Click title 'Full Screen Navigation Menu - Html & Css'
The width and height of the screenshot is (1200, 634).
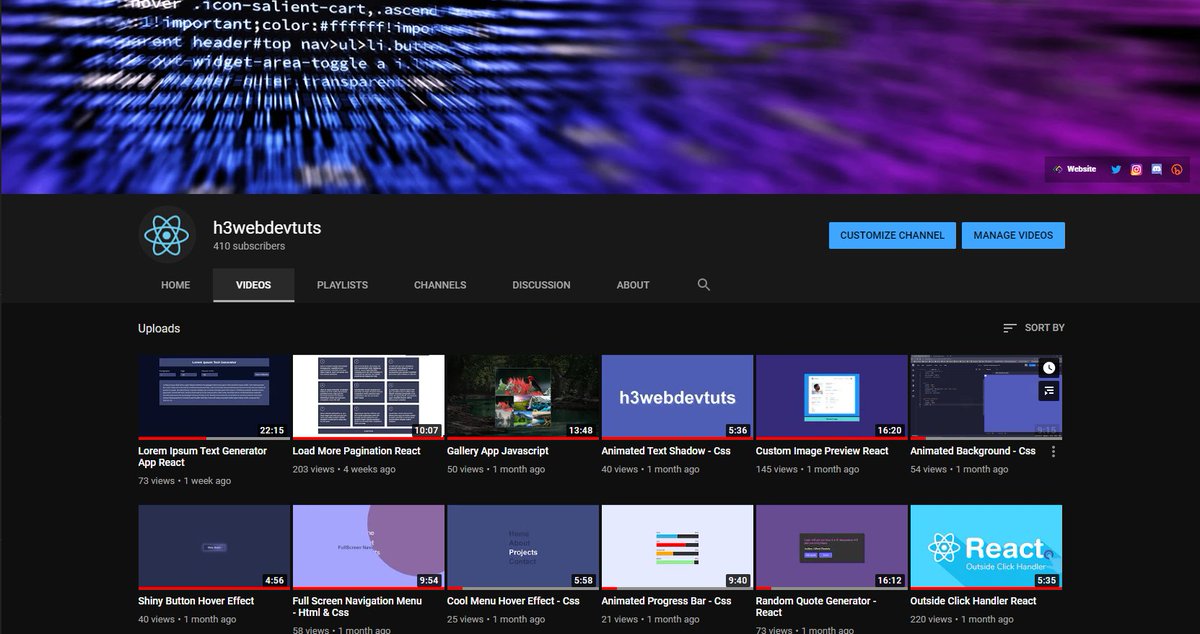[x=357, y=607]
